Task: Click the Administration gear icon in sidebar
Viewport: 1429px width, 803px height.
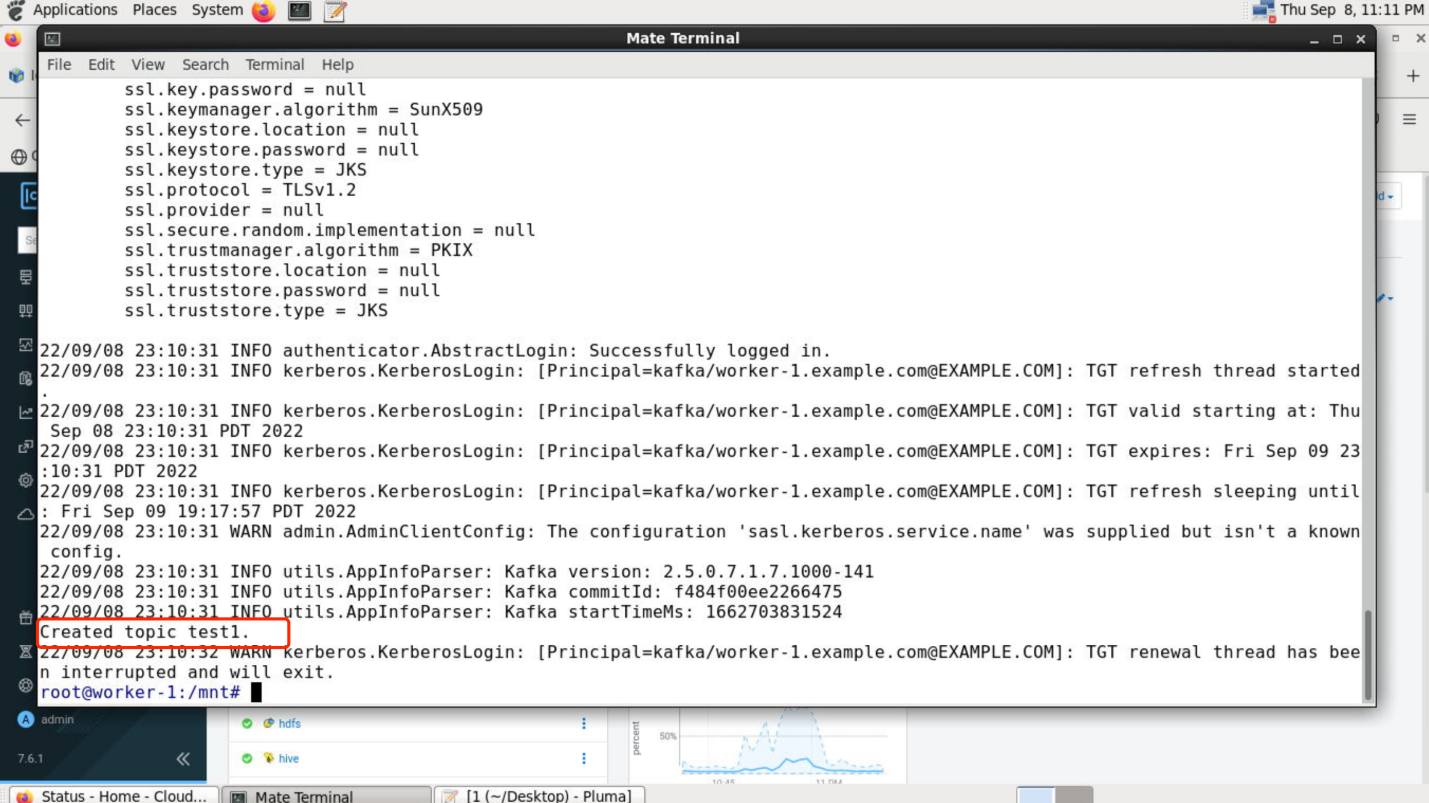Action: click(x=26, y=480)
